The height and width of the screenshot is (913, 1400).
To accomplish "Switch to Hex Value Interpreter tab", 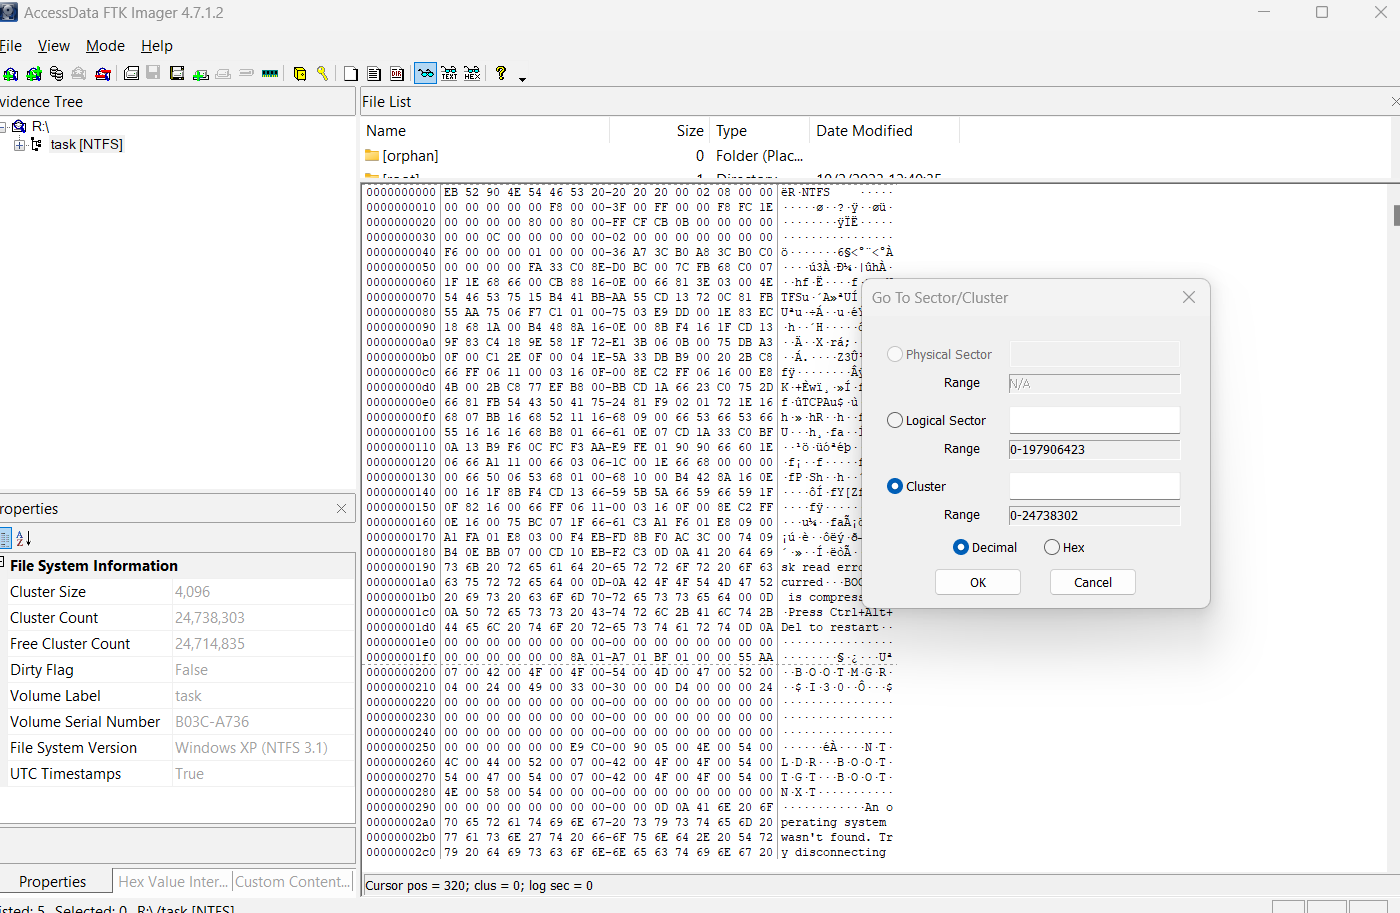I will coord(173,881).
